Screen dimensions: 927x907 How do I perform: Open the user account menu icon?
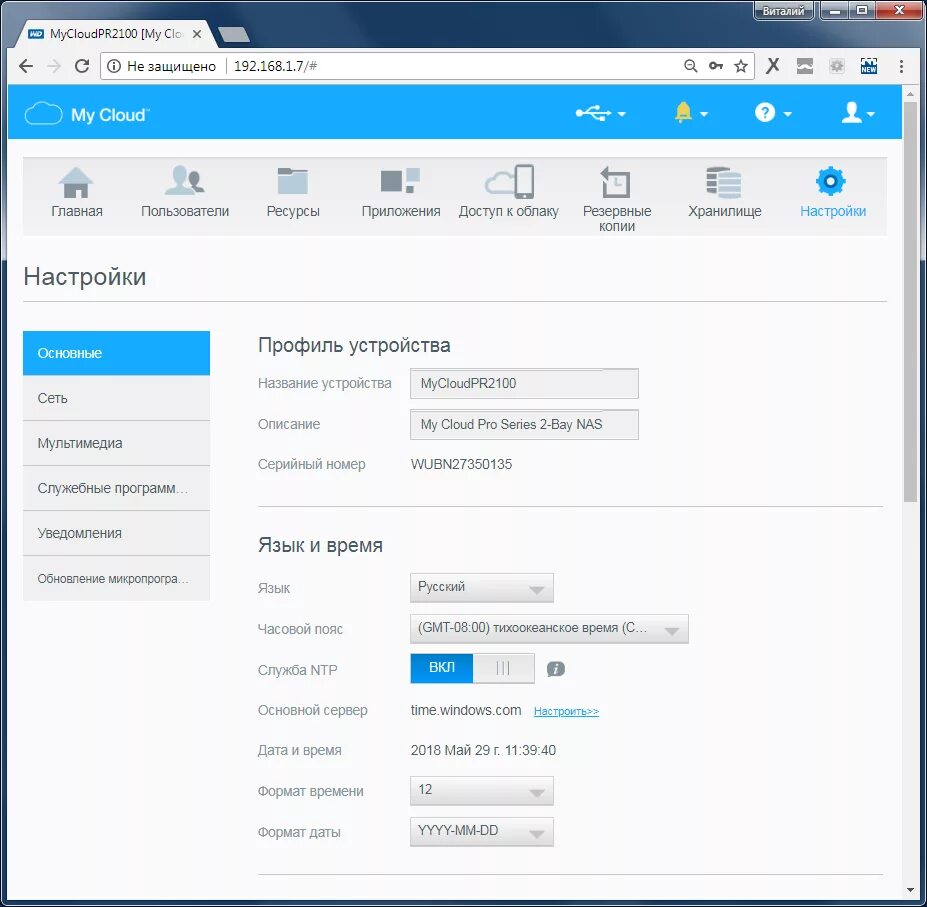coord(857,112)
